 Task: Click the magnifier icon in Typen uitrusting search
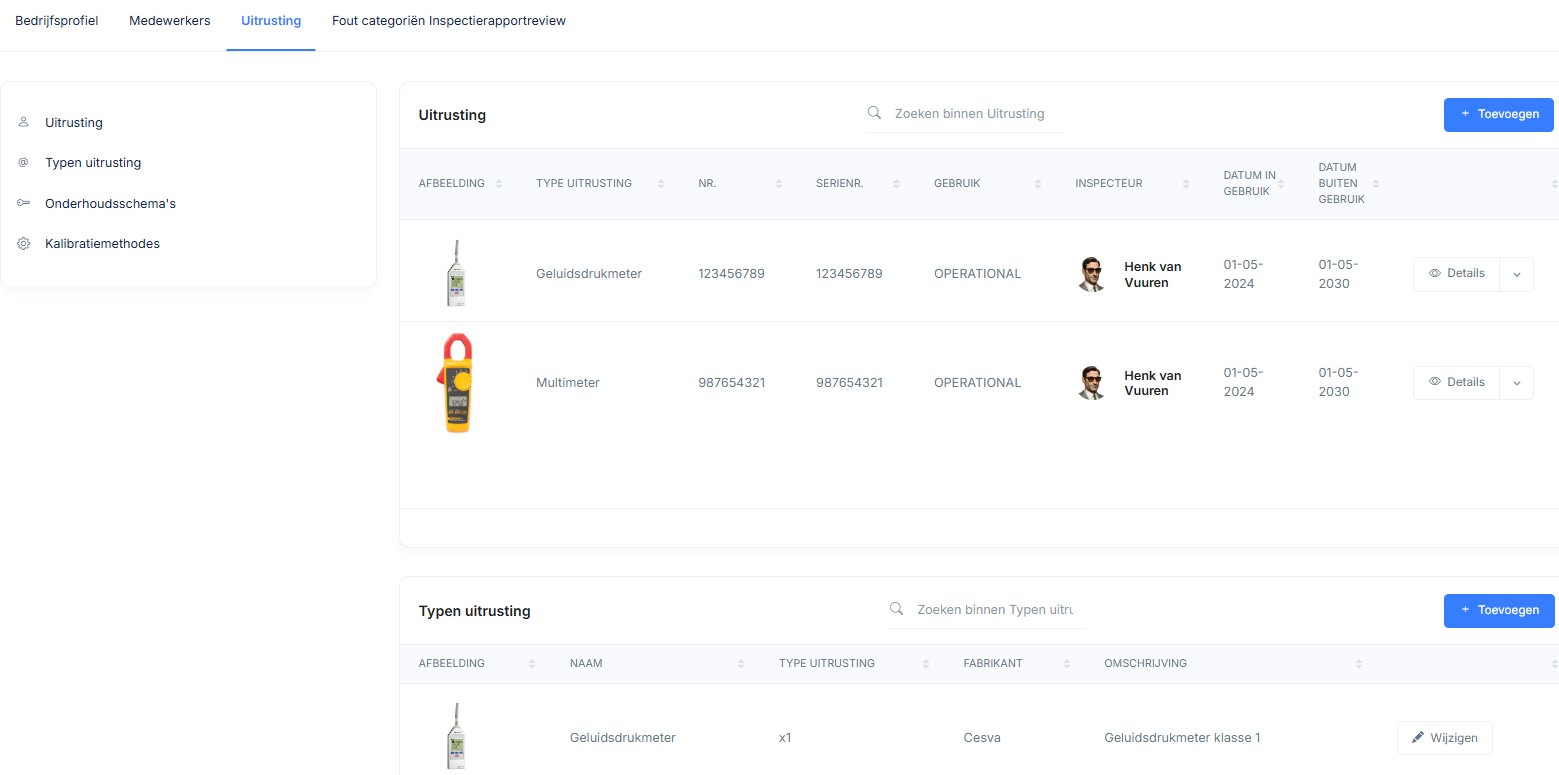[896, 609]
